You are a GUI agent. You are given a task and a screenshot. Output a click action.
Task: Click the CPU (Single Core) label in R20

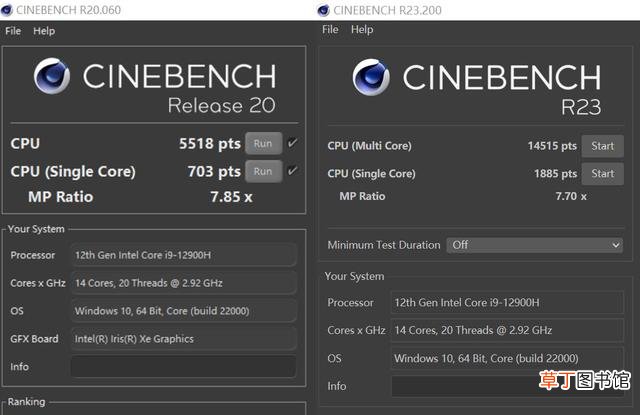click(x=73, y=171)
